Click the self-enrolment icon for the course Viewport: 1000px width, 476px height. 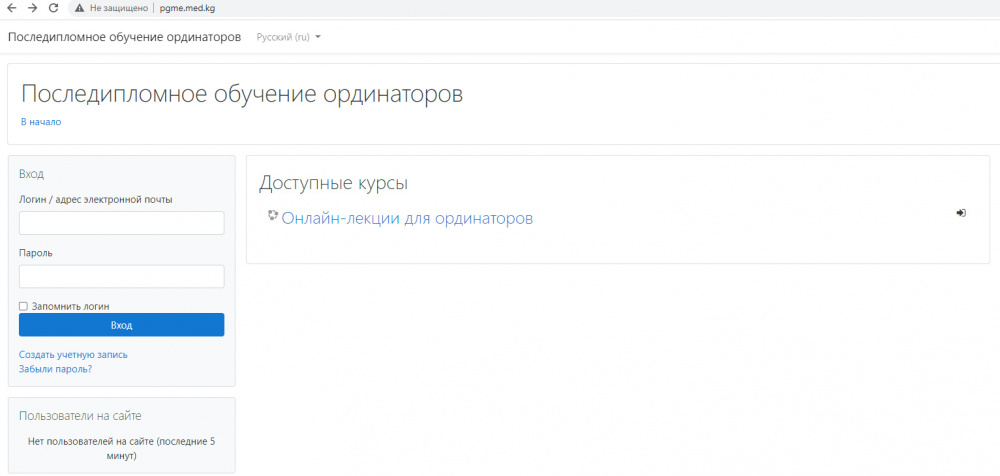961,213
